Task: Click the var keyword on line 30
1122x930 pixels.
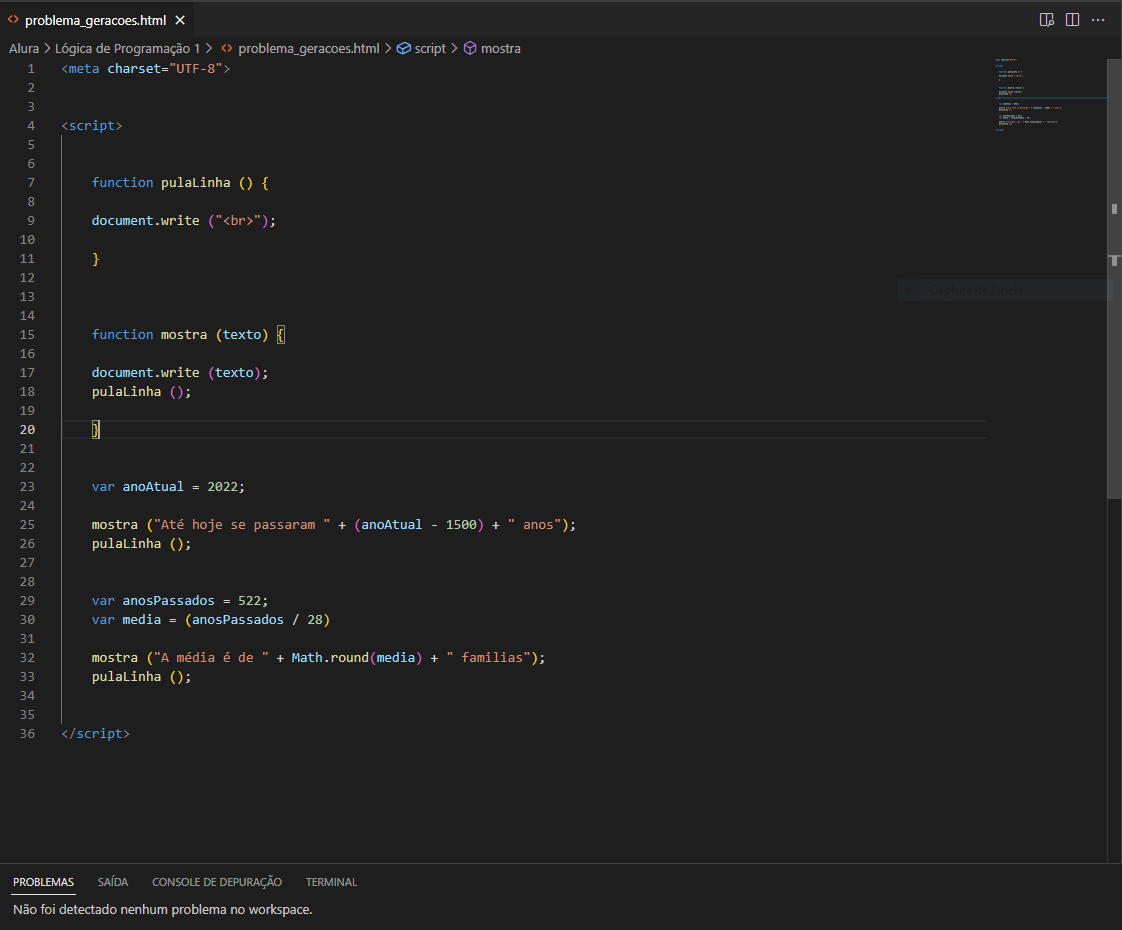Action: (x=103, y=620)
